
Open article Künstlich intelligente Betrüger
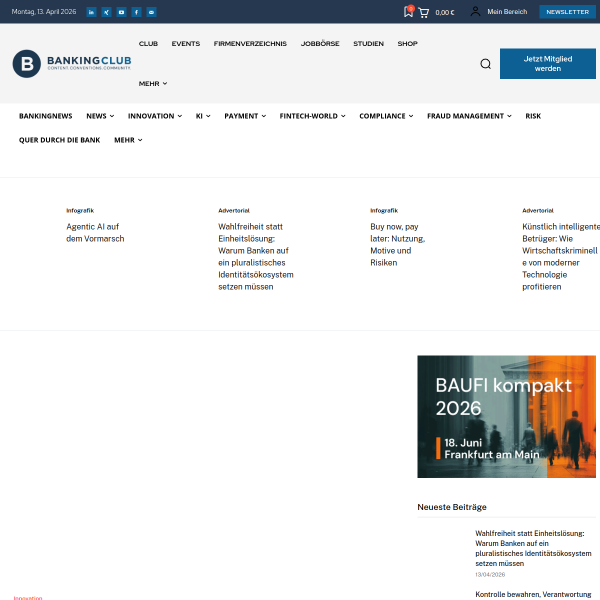(561, 256)
